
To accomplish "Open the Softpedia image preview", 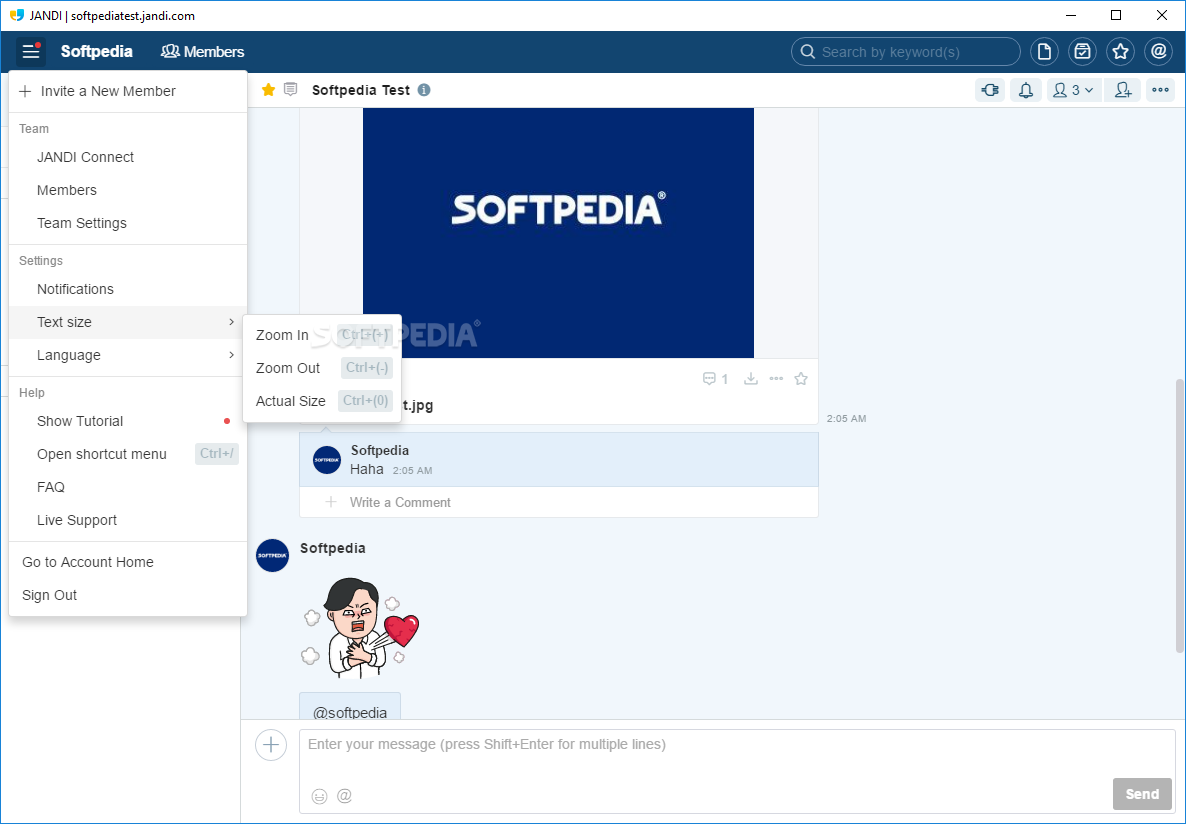I will click(558, 232).
